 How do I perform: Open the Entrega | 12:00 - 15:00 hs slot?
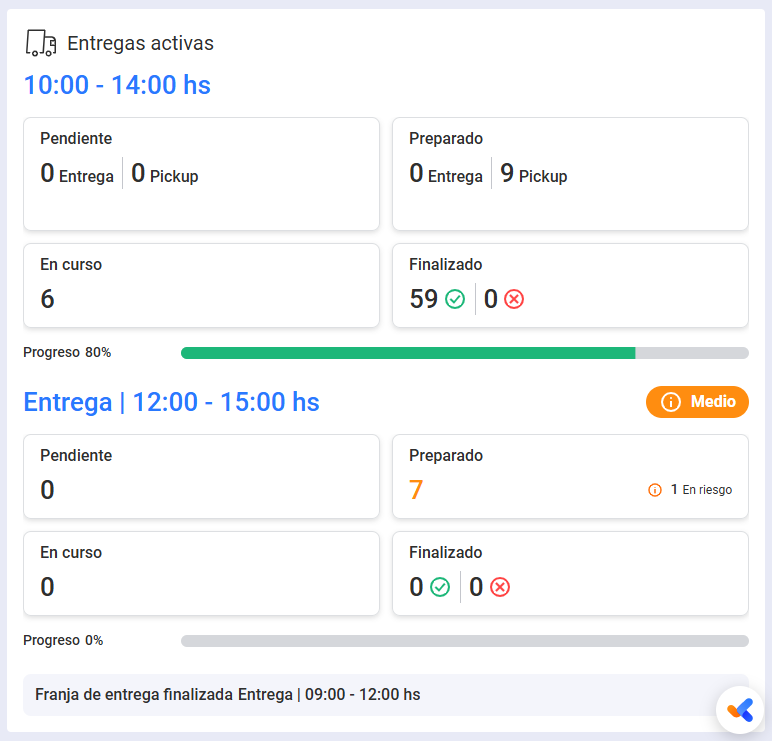tap(171, 402)
